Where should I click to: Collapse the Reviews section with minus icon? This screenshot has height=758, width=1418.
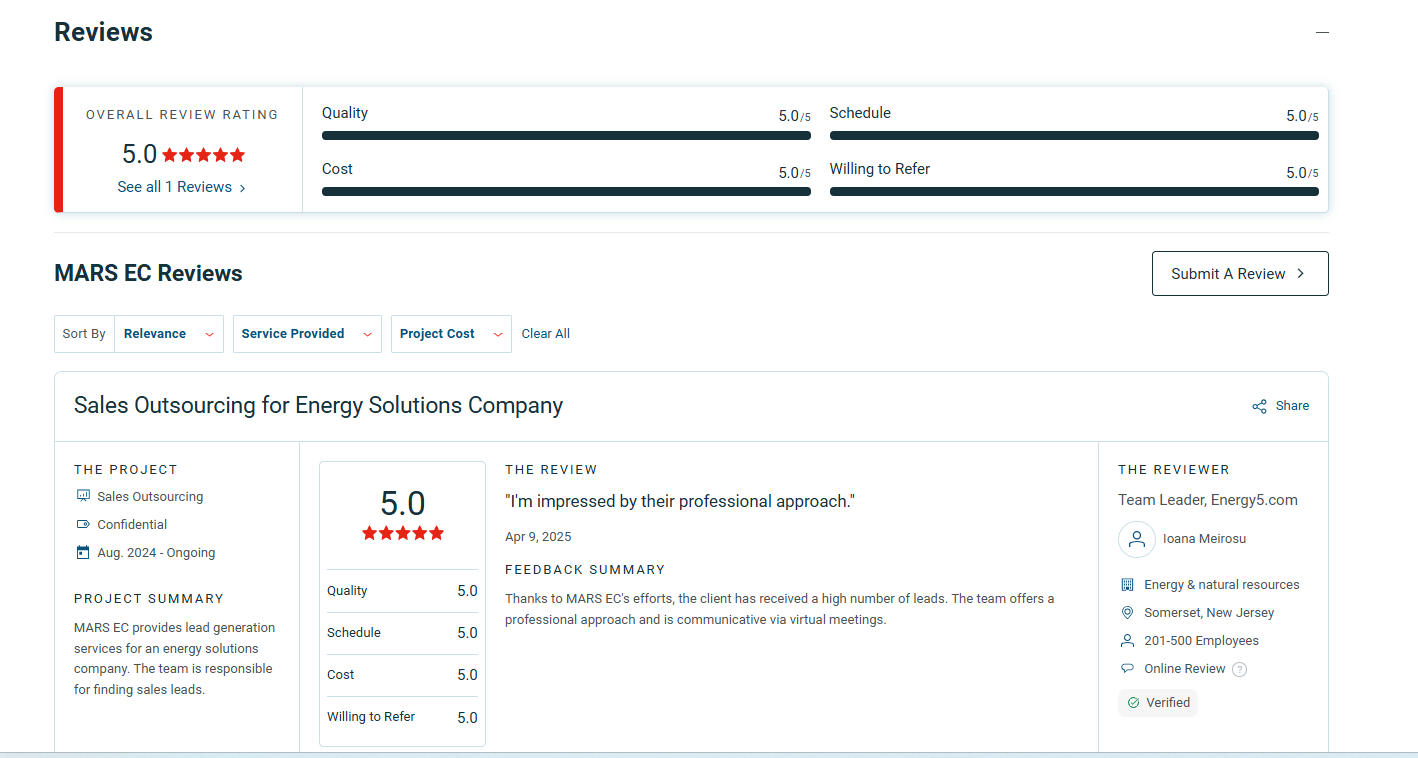(1322, 33)
